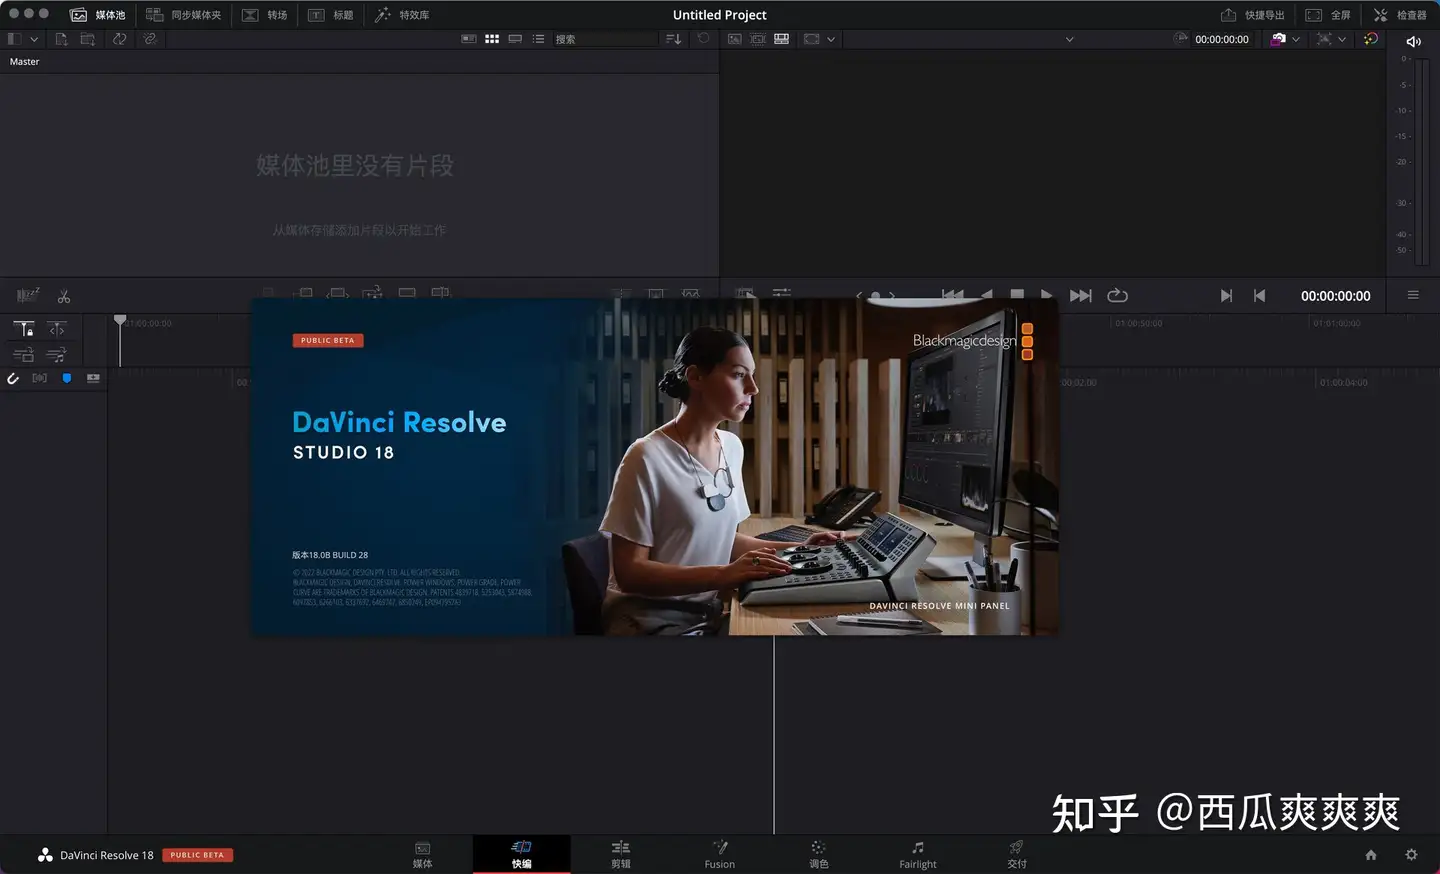1440x874 pixels.
Task: Click the play forward button
Action: [1046, 295]
